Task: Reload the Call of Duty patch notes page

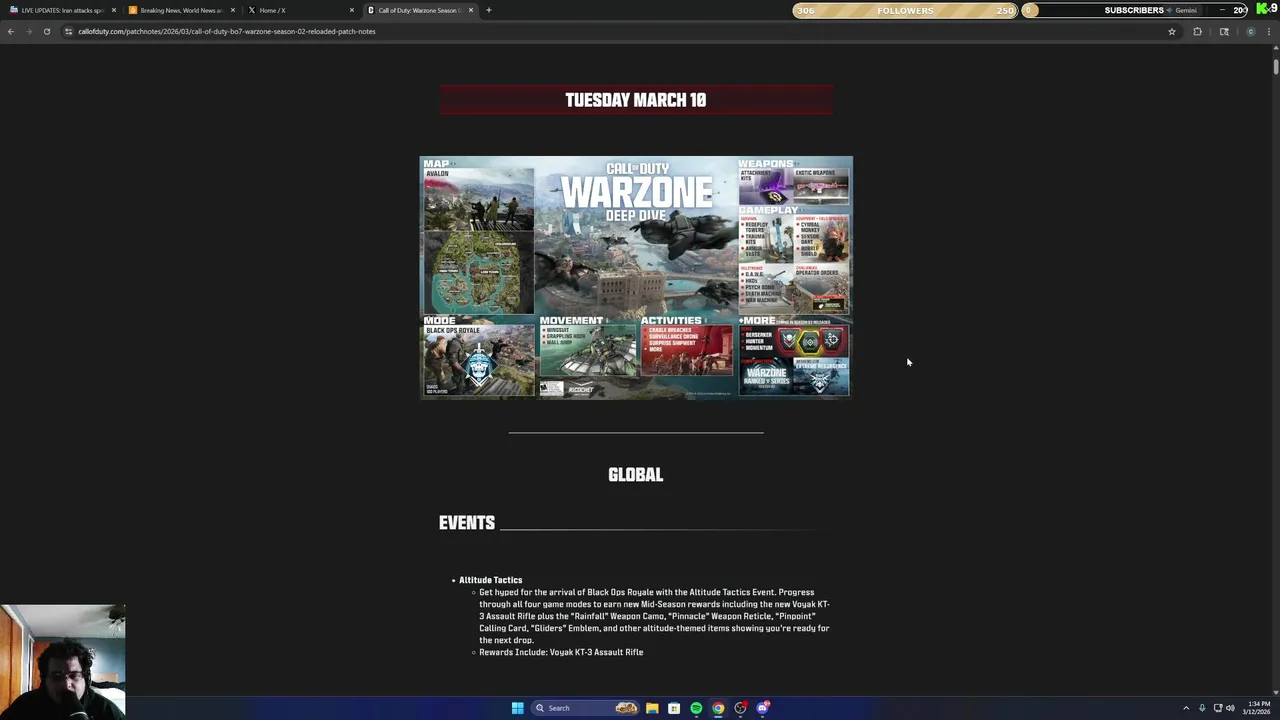Action: [x=46, y=31]
